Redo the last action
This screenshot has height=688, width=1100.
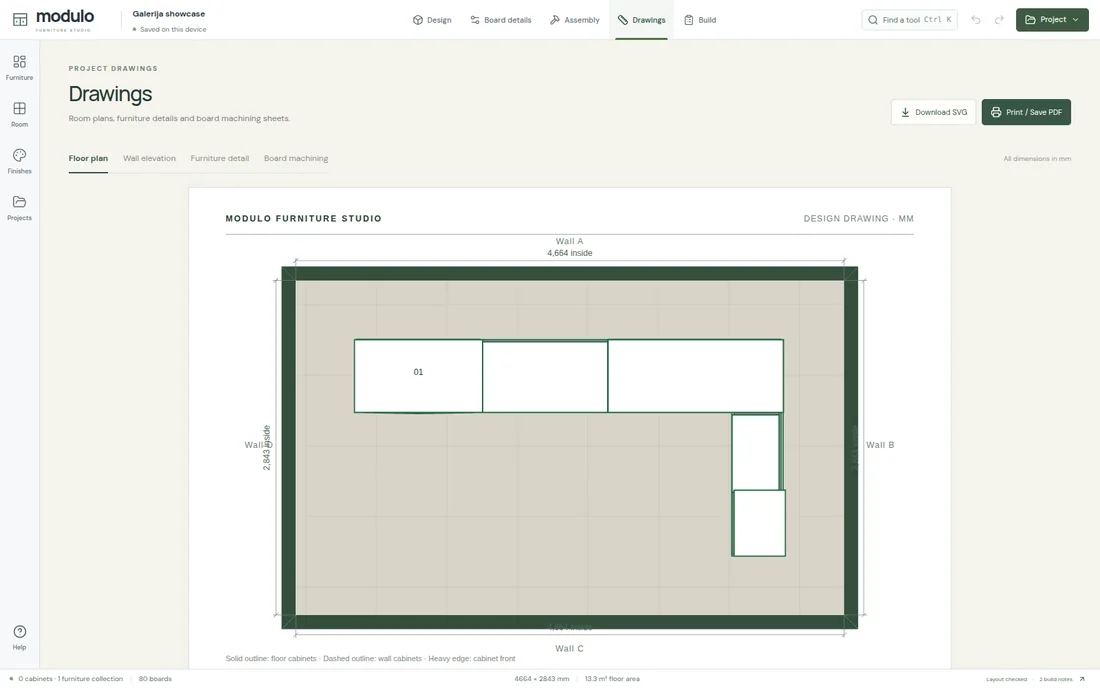[999, 20]
